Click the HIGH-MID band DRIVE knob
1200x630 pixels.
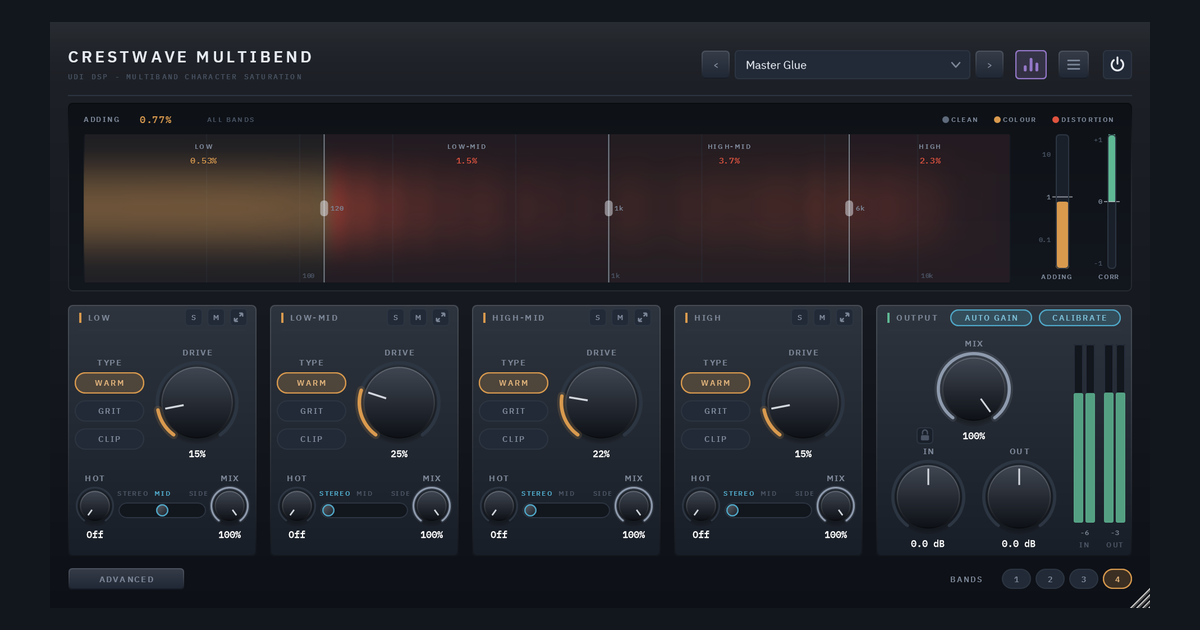[601, 402]
